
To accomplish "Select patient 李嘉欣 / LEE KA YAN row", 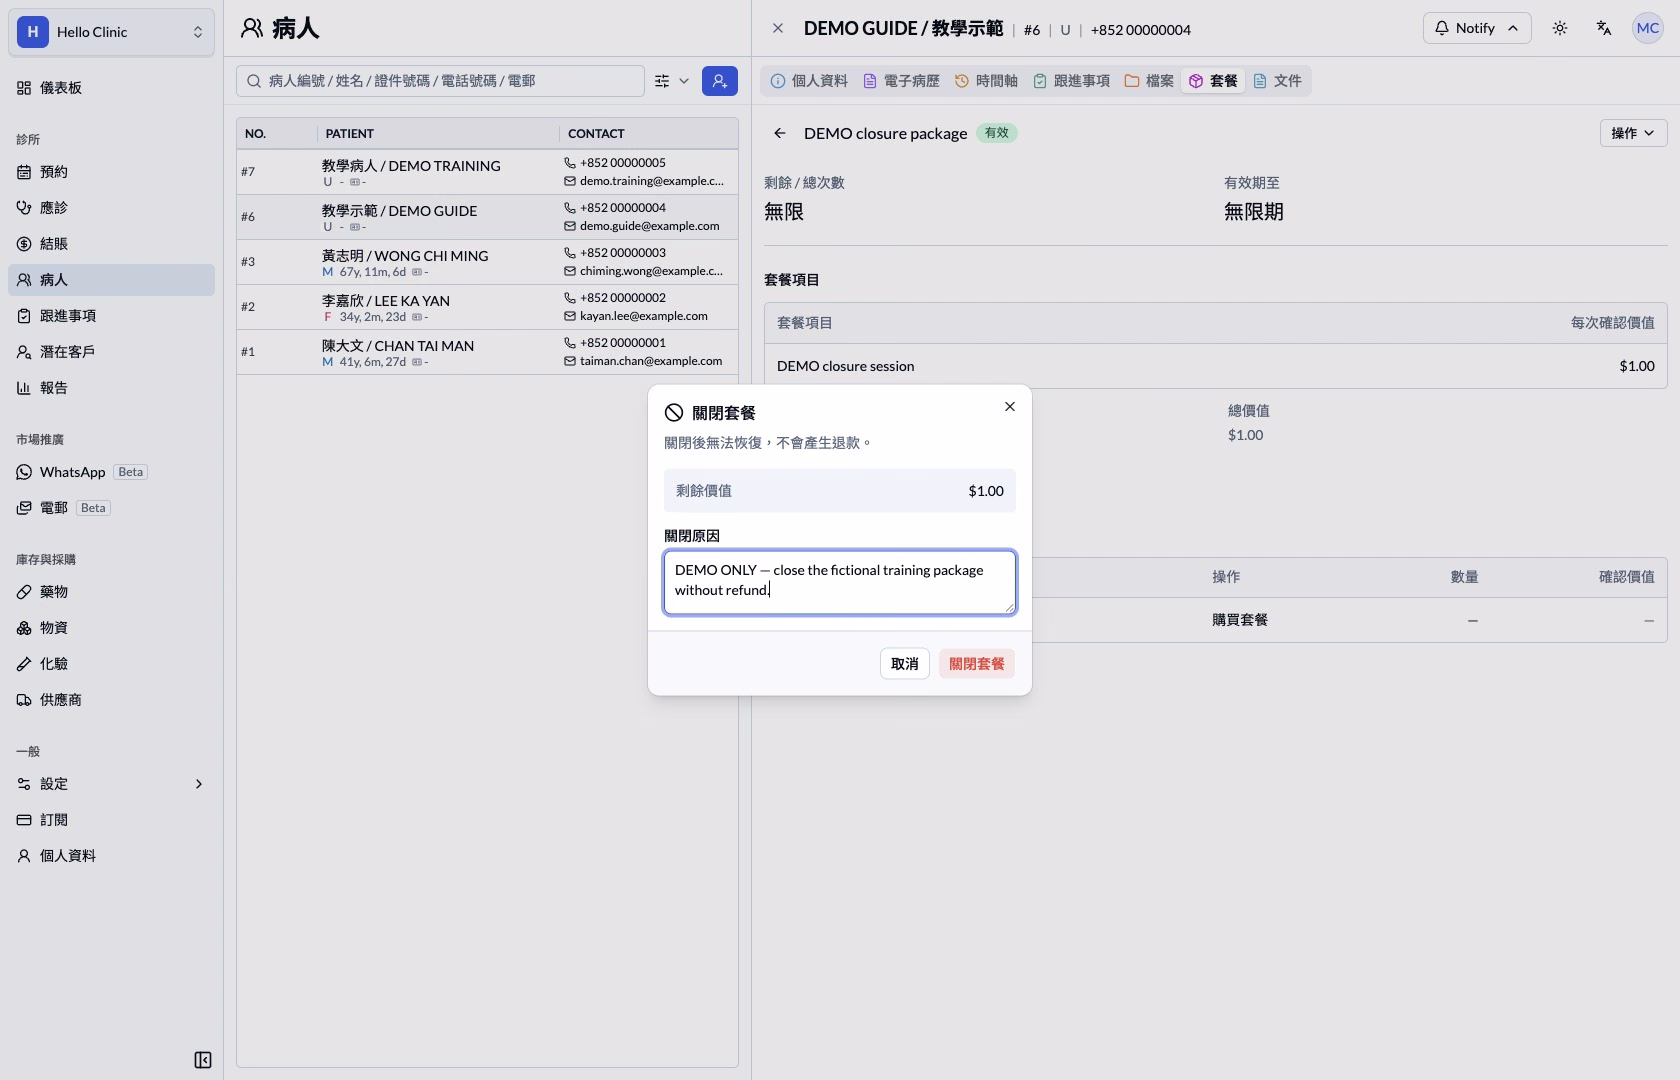I will click(x=487, y=307).
